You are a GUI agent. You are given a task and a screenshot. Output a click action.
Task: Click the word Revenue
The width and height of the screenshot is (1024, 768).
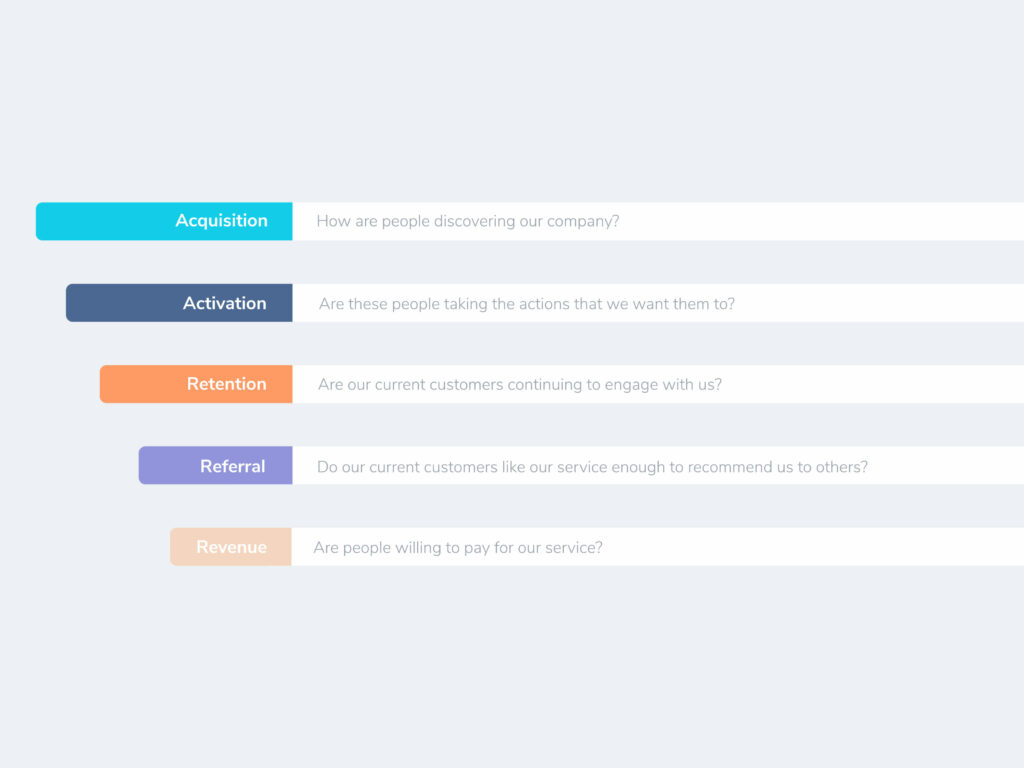231,547
